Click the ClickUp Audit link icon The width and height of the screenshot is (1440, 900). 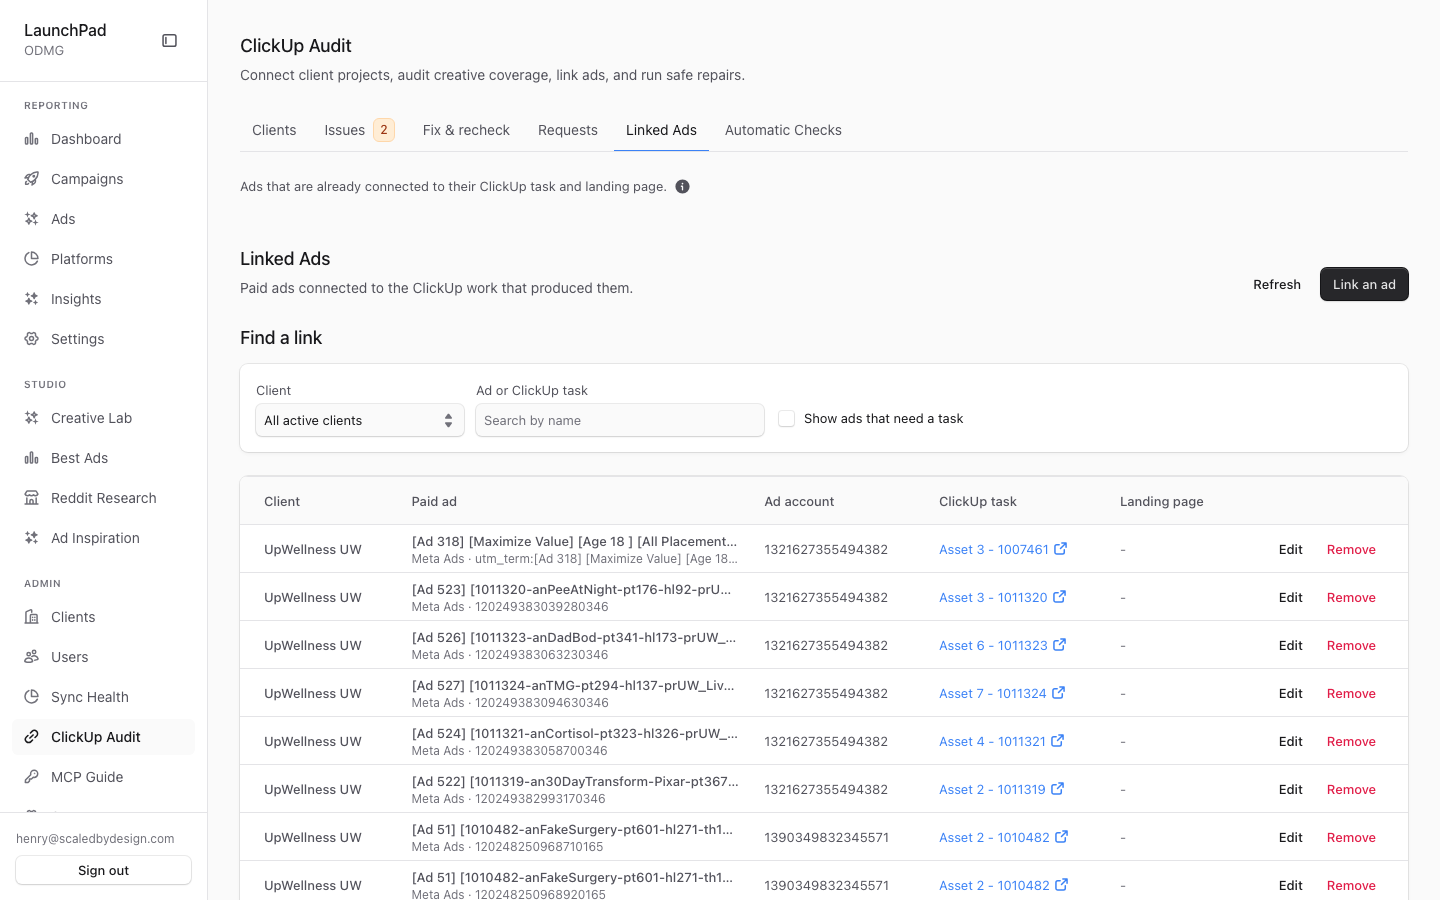pyautogui.click(x=32, y=737)
